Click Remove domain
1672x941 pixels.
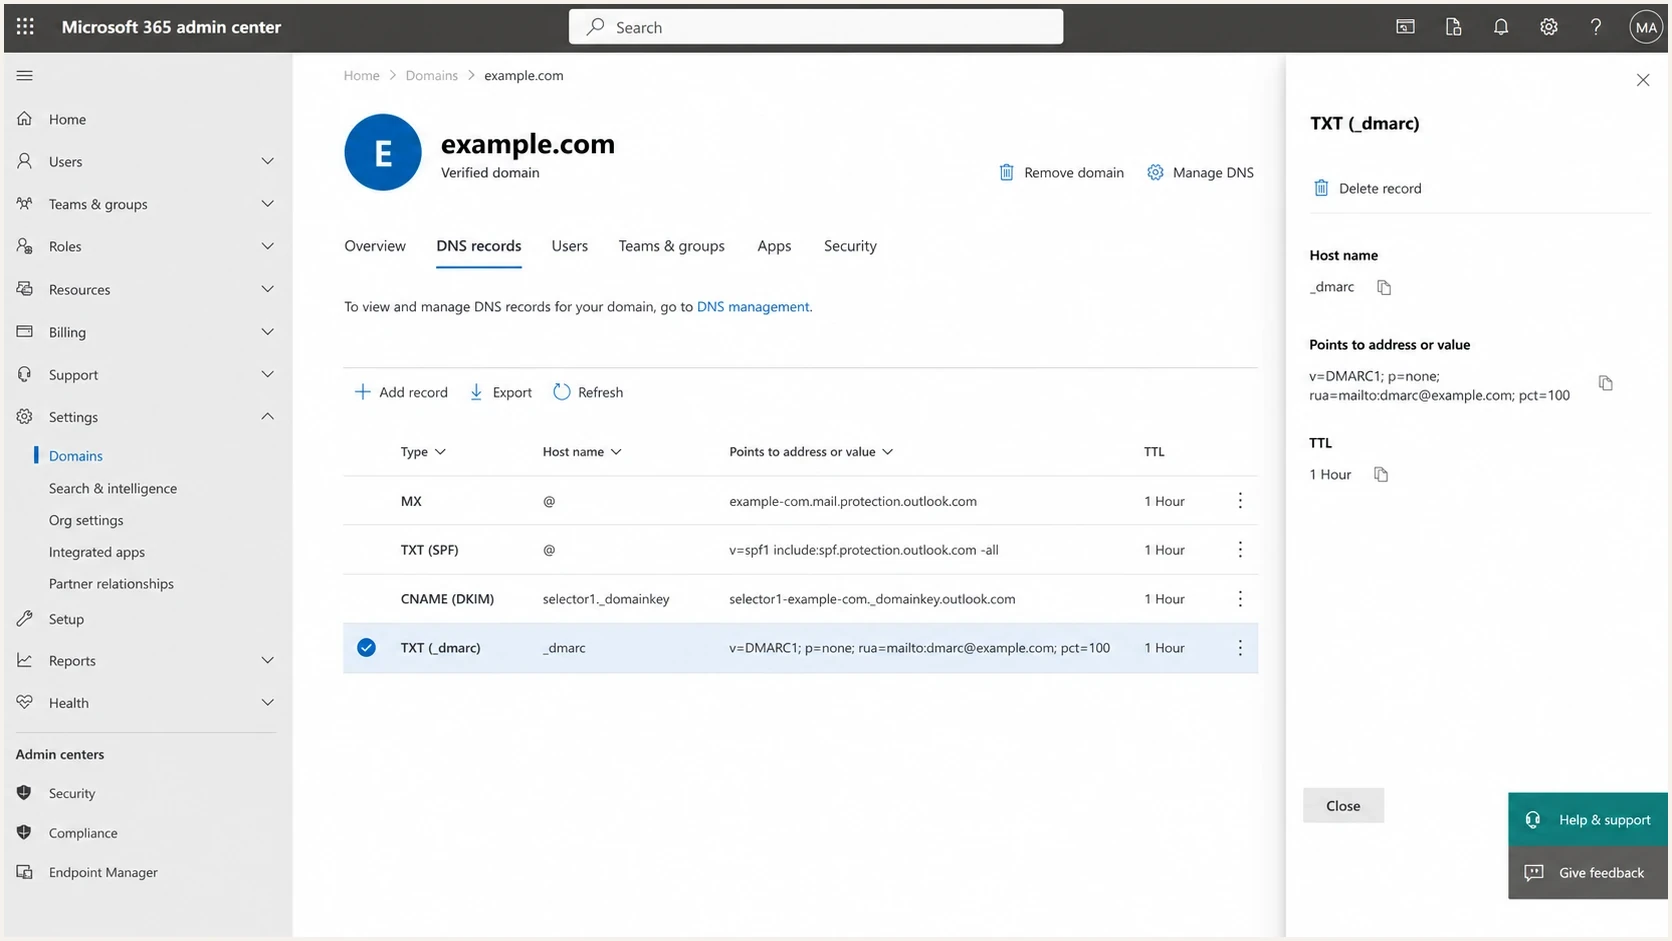[1061, 172]
